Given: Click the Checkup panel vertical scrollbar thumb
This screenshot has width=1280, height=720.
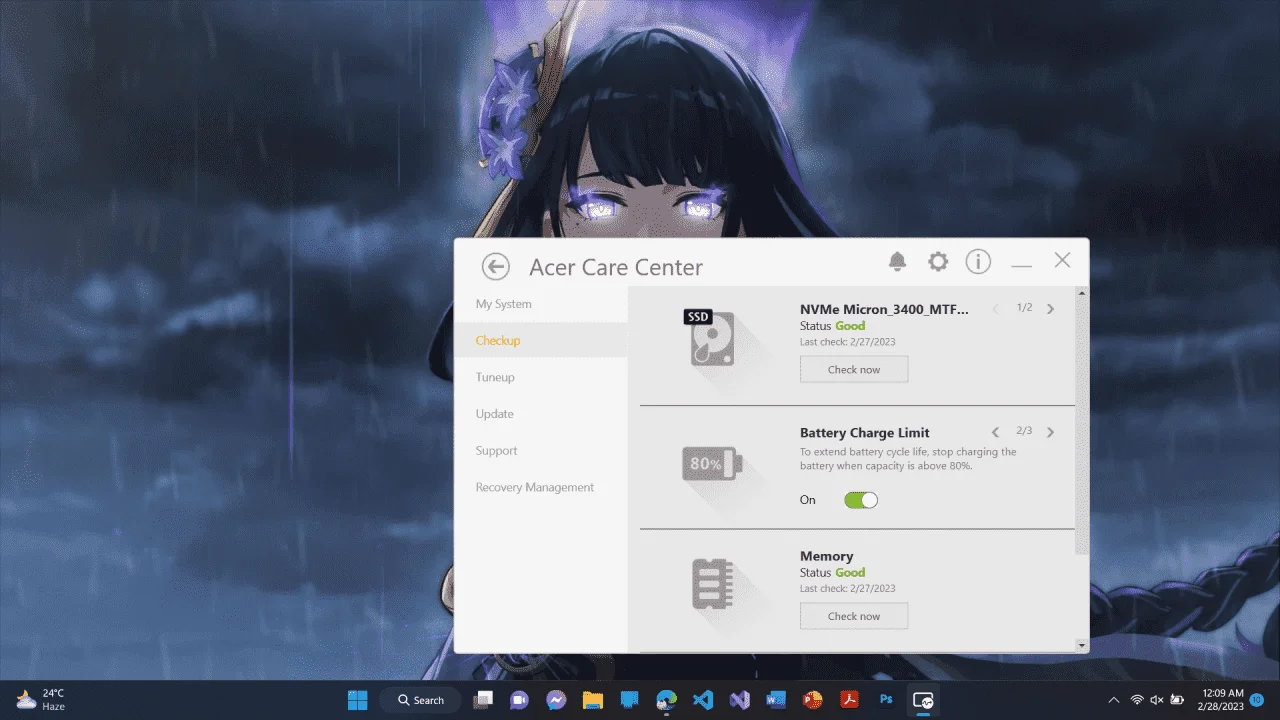Looking at the screenshot, I should tap(1081, 427).
